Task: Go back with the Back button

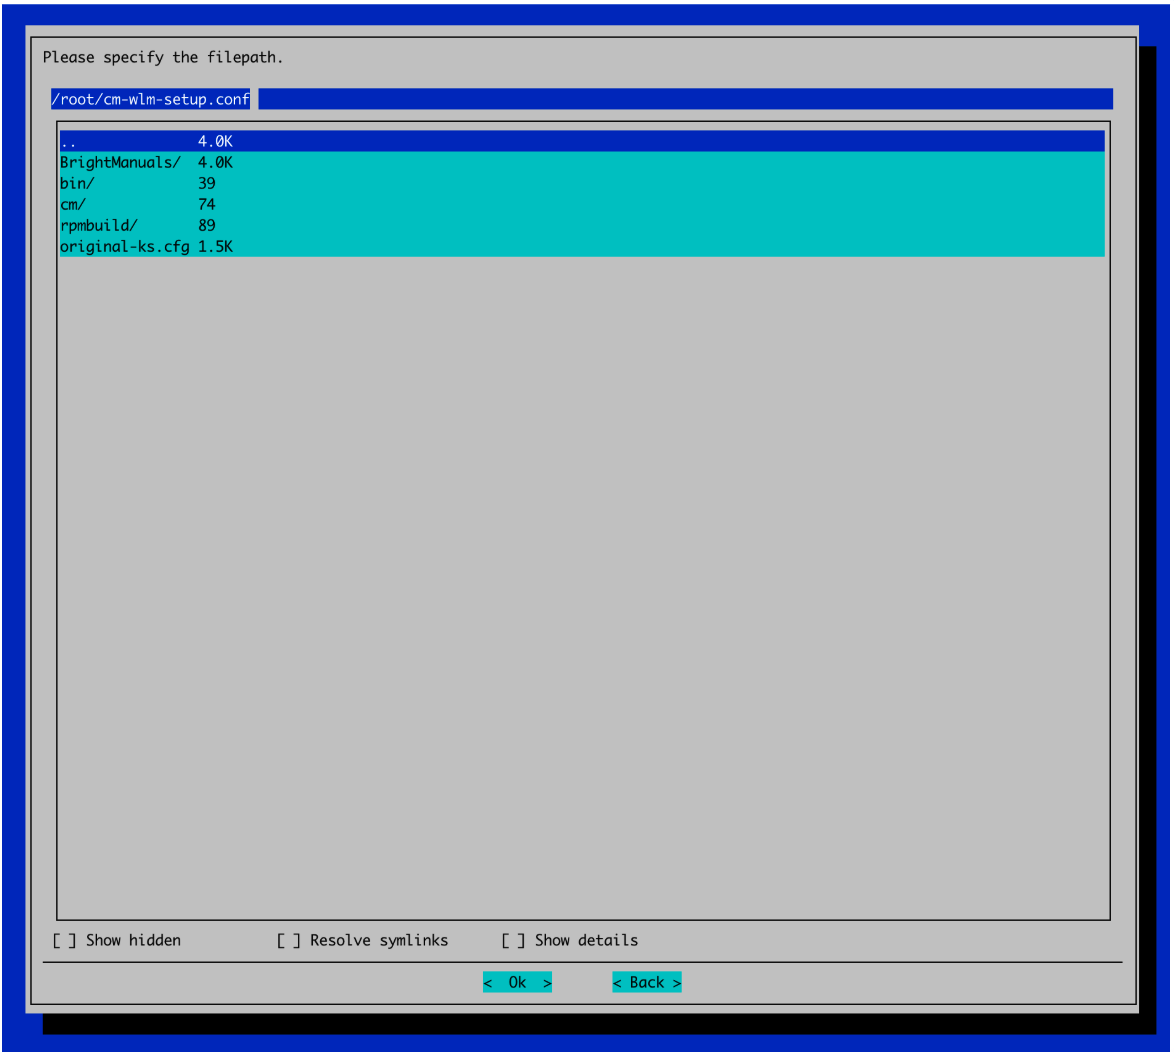Action: [647, 982]
